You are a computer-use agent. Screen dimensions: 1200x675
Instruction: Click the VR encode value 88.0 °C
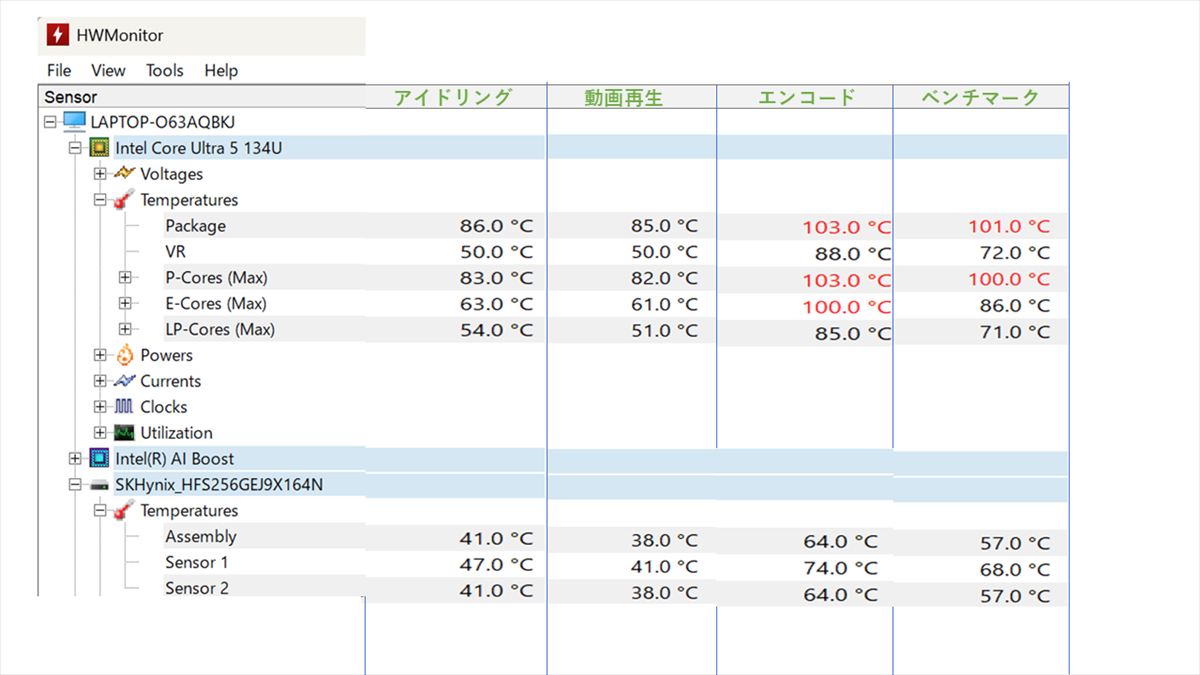point(853,254)
